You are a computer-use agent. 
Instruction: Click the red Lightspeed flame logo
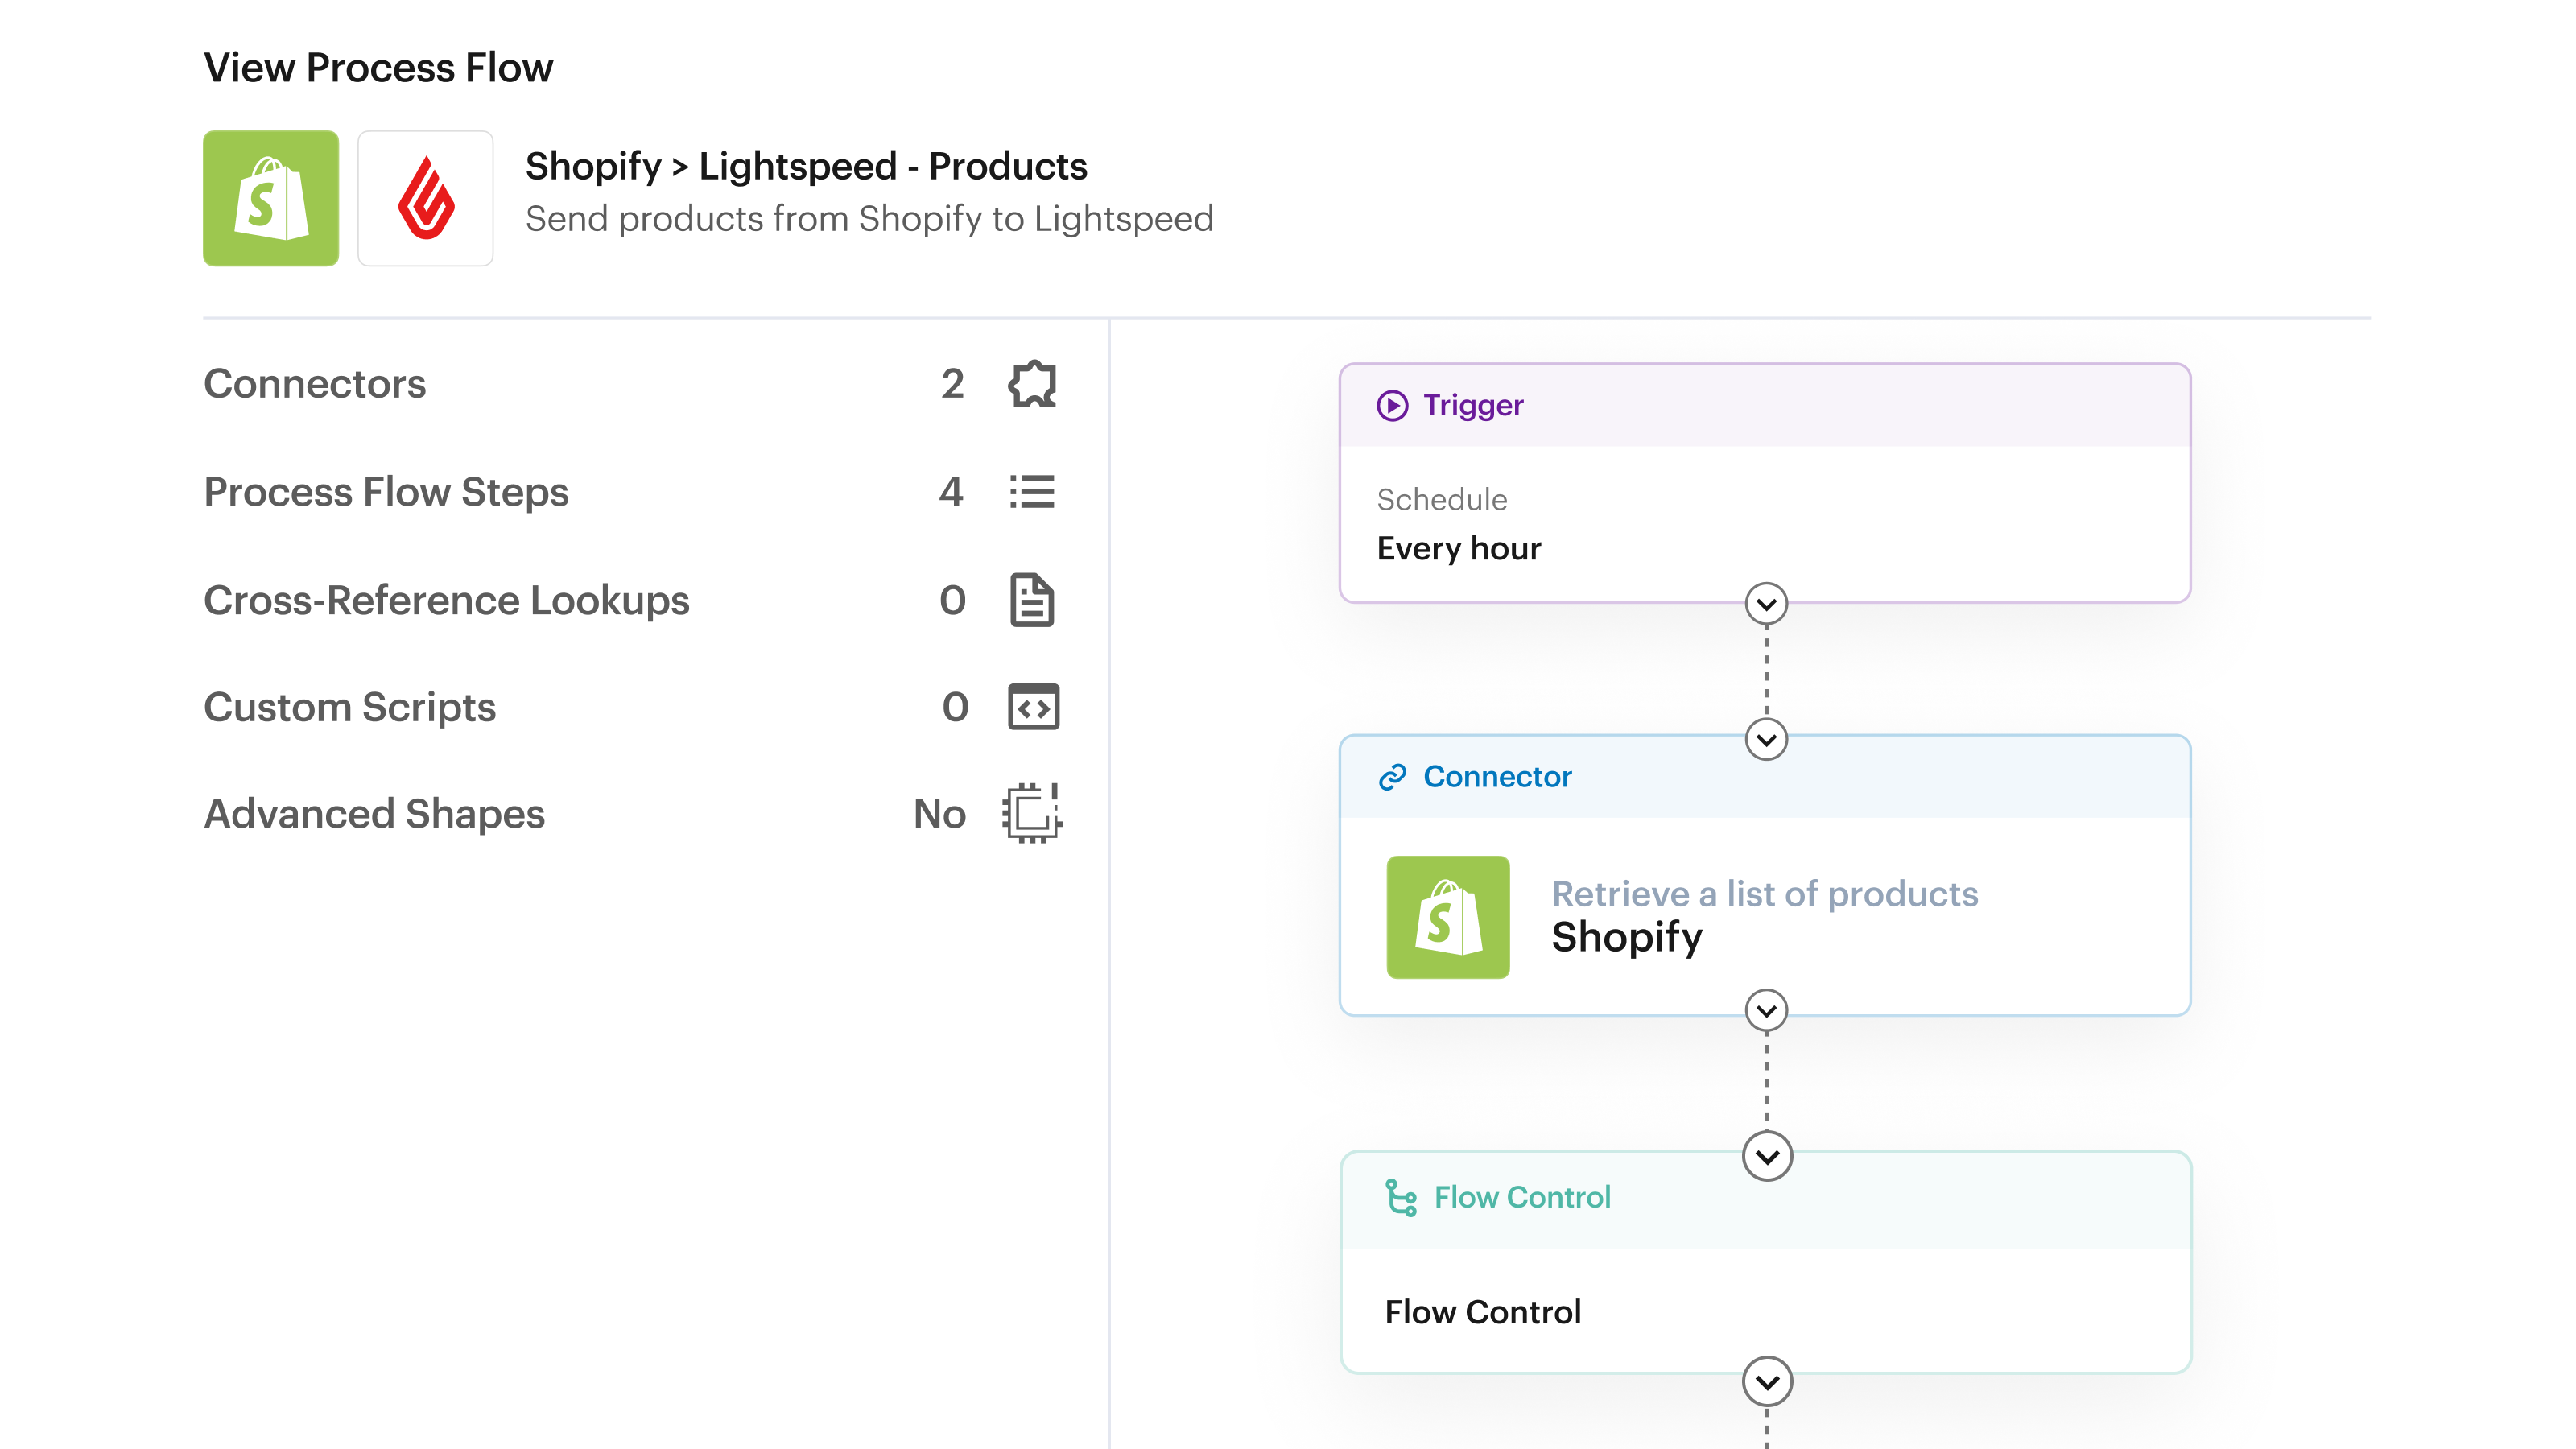[426, 198]
